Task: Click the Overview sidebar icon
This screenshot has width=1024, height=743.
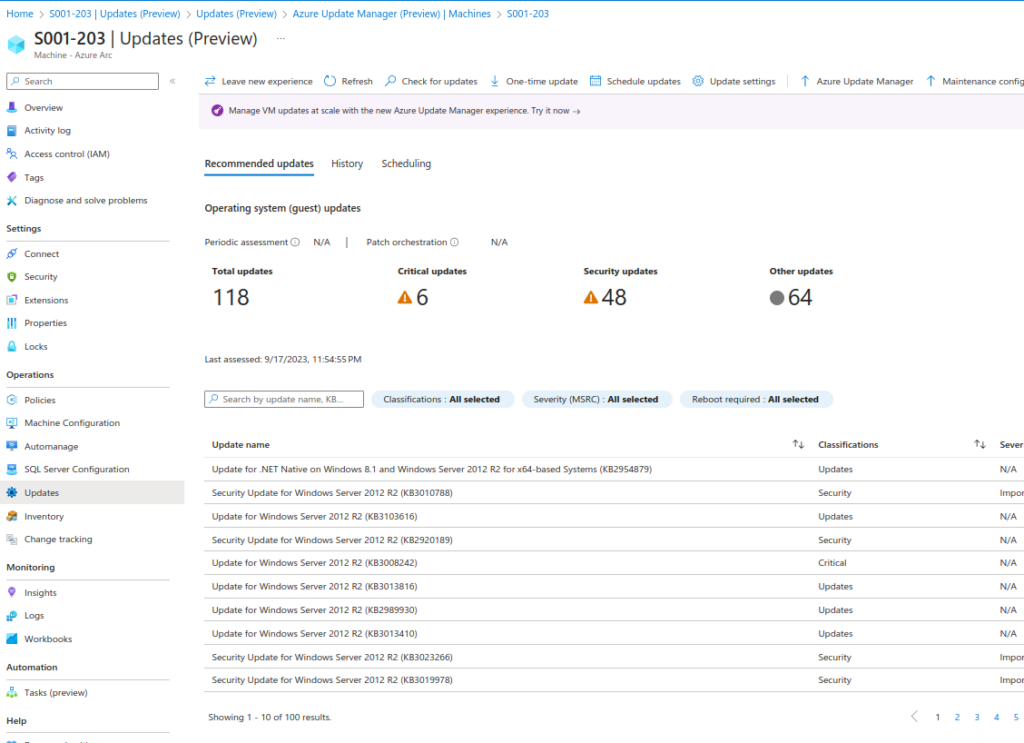Action: [12, 107]
